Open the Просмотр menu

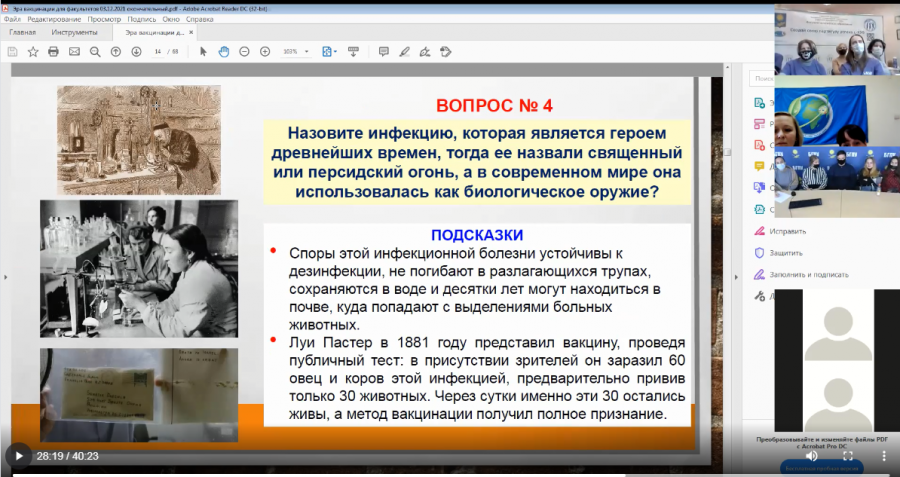tap(104, 19)
